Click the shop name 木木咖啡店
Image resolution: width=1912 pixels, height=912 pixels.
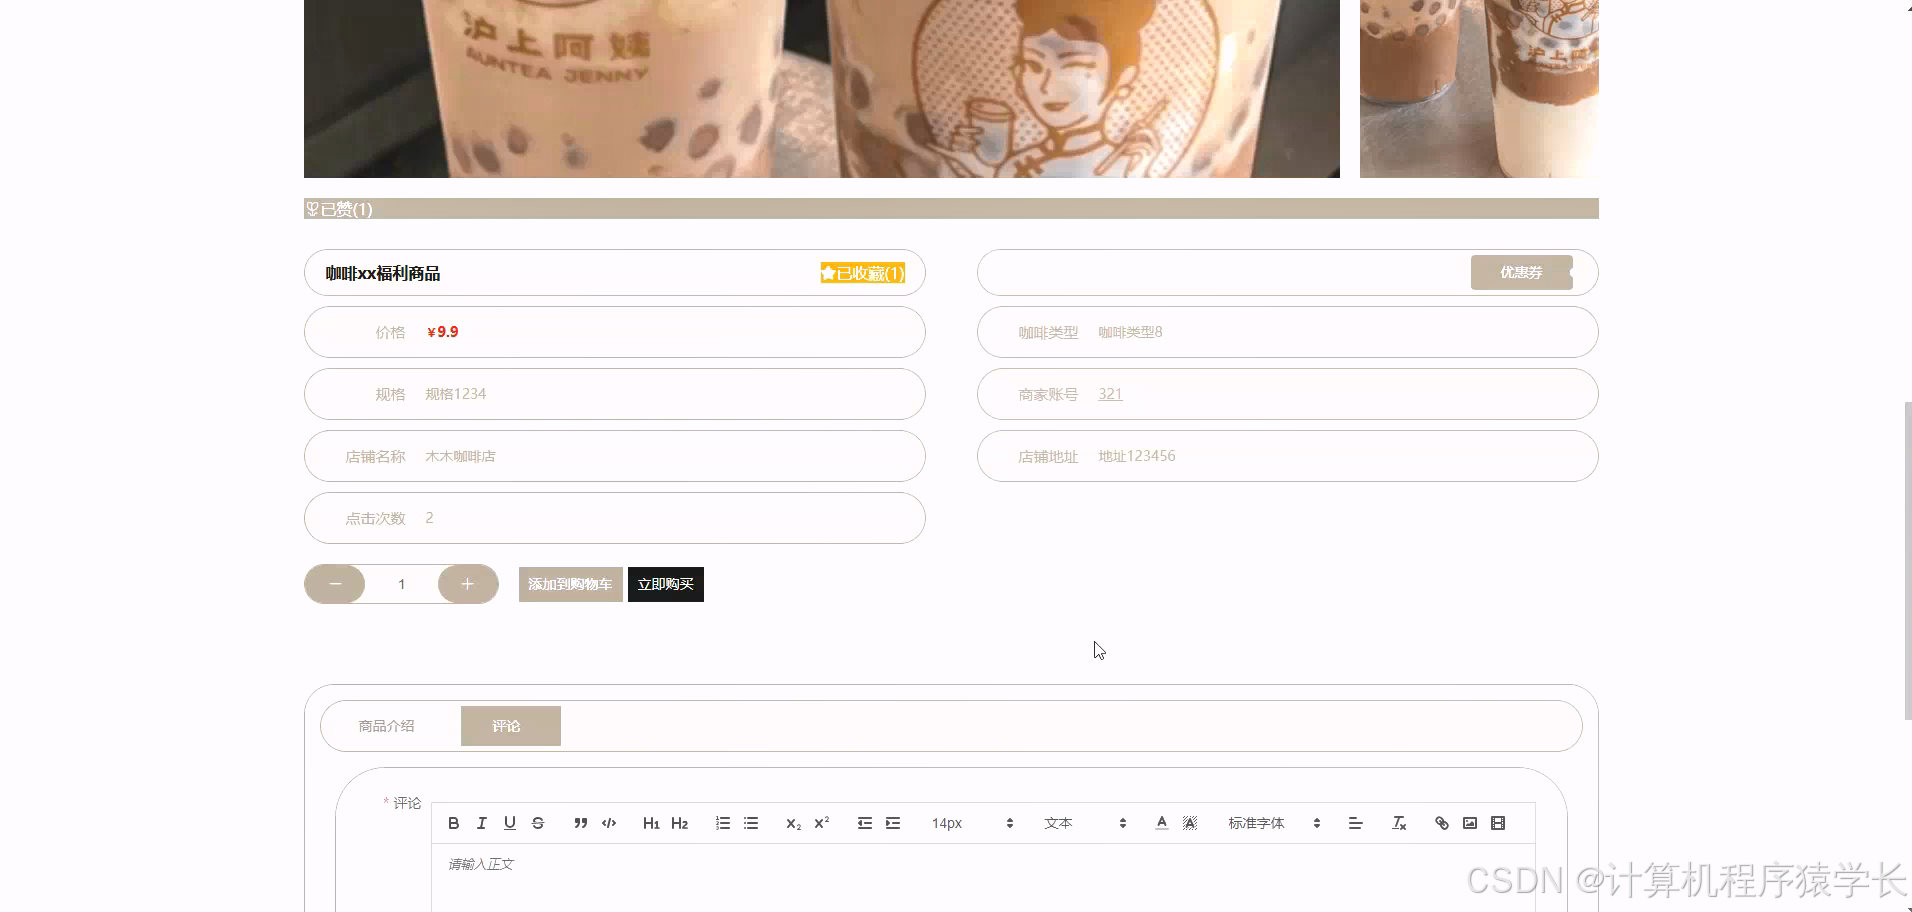(x=460, y=456)
